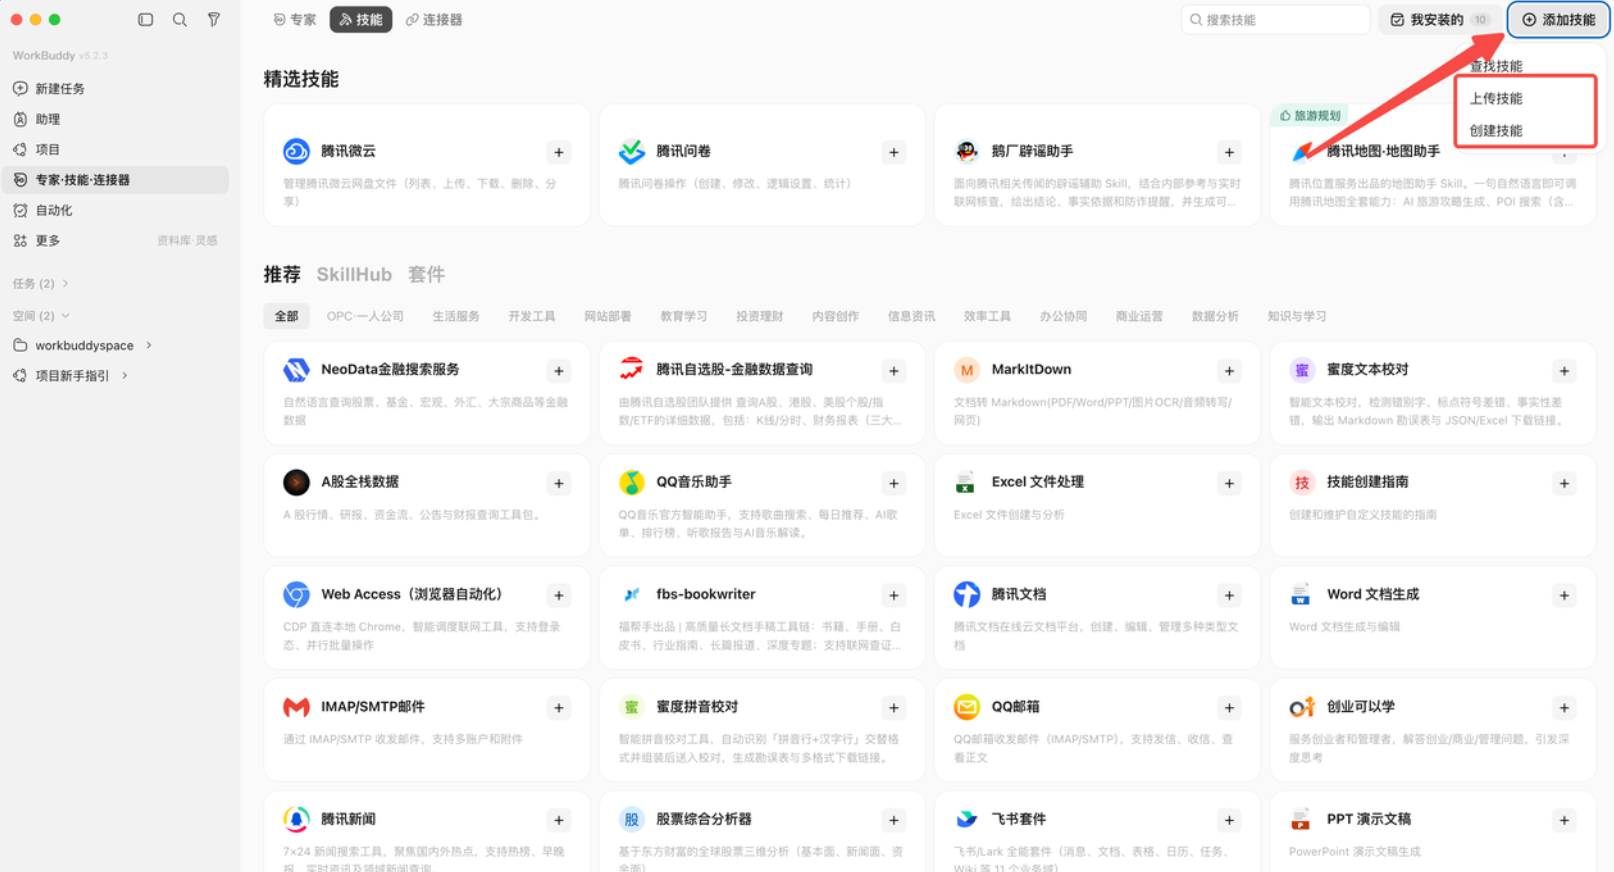1614x872 pixels.
Task: Expand the 项目新手指引 chevron
Action: pyautogui.click(x=125, y=376)
